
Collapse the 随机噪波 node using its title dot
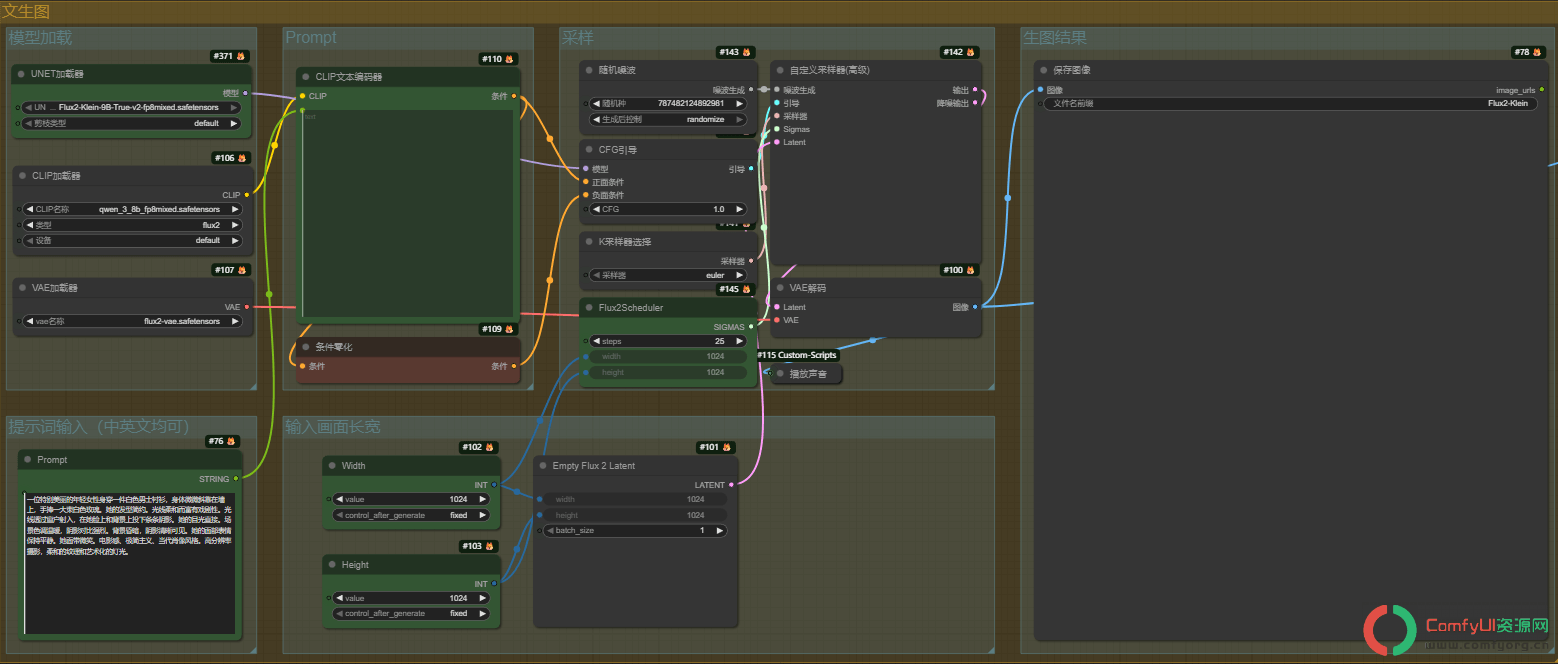tap(589, 70)
